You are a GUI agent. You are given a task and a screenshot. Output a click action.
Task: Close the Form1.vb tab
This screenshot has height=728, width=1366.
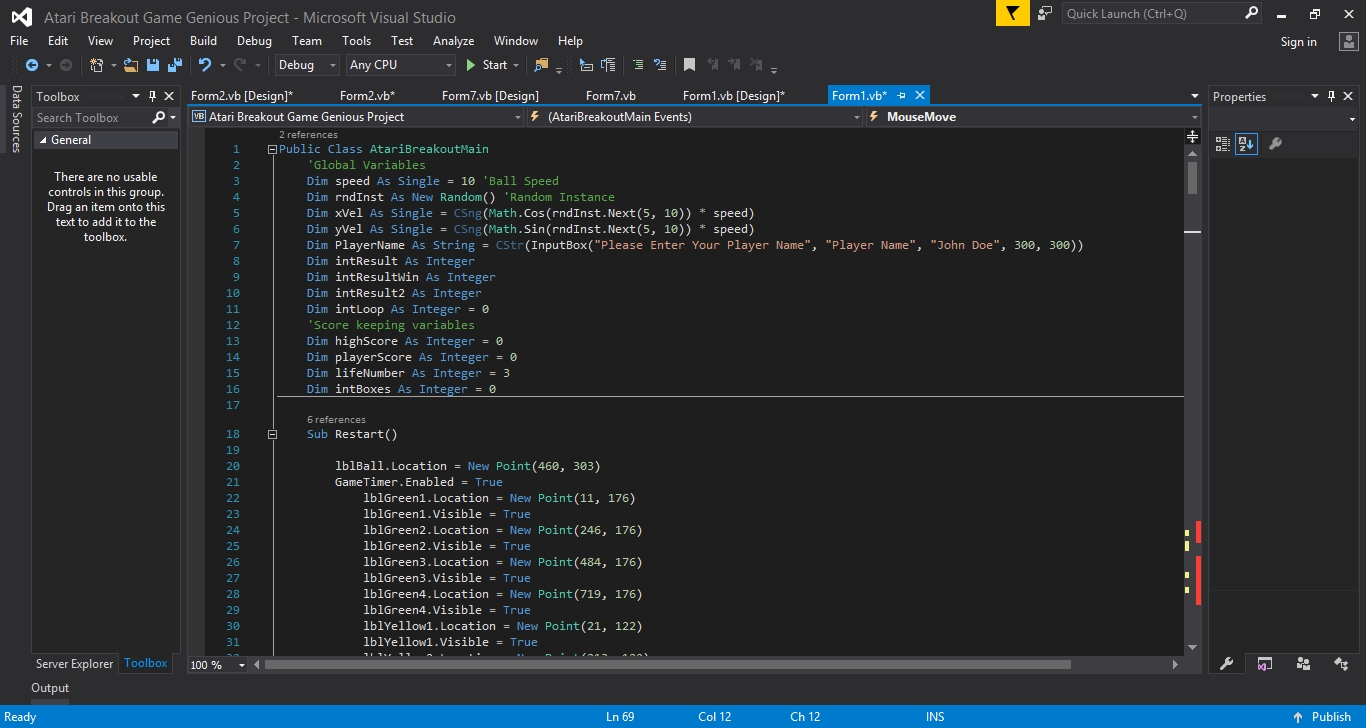pos(920,96)
